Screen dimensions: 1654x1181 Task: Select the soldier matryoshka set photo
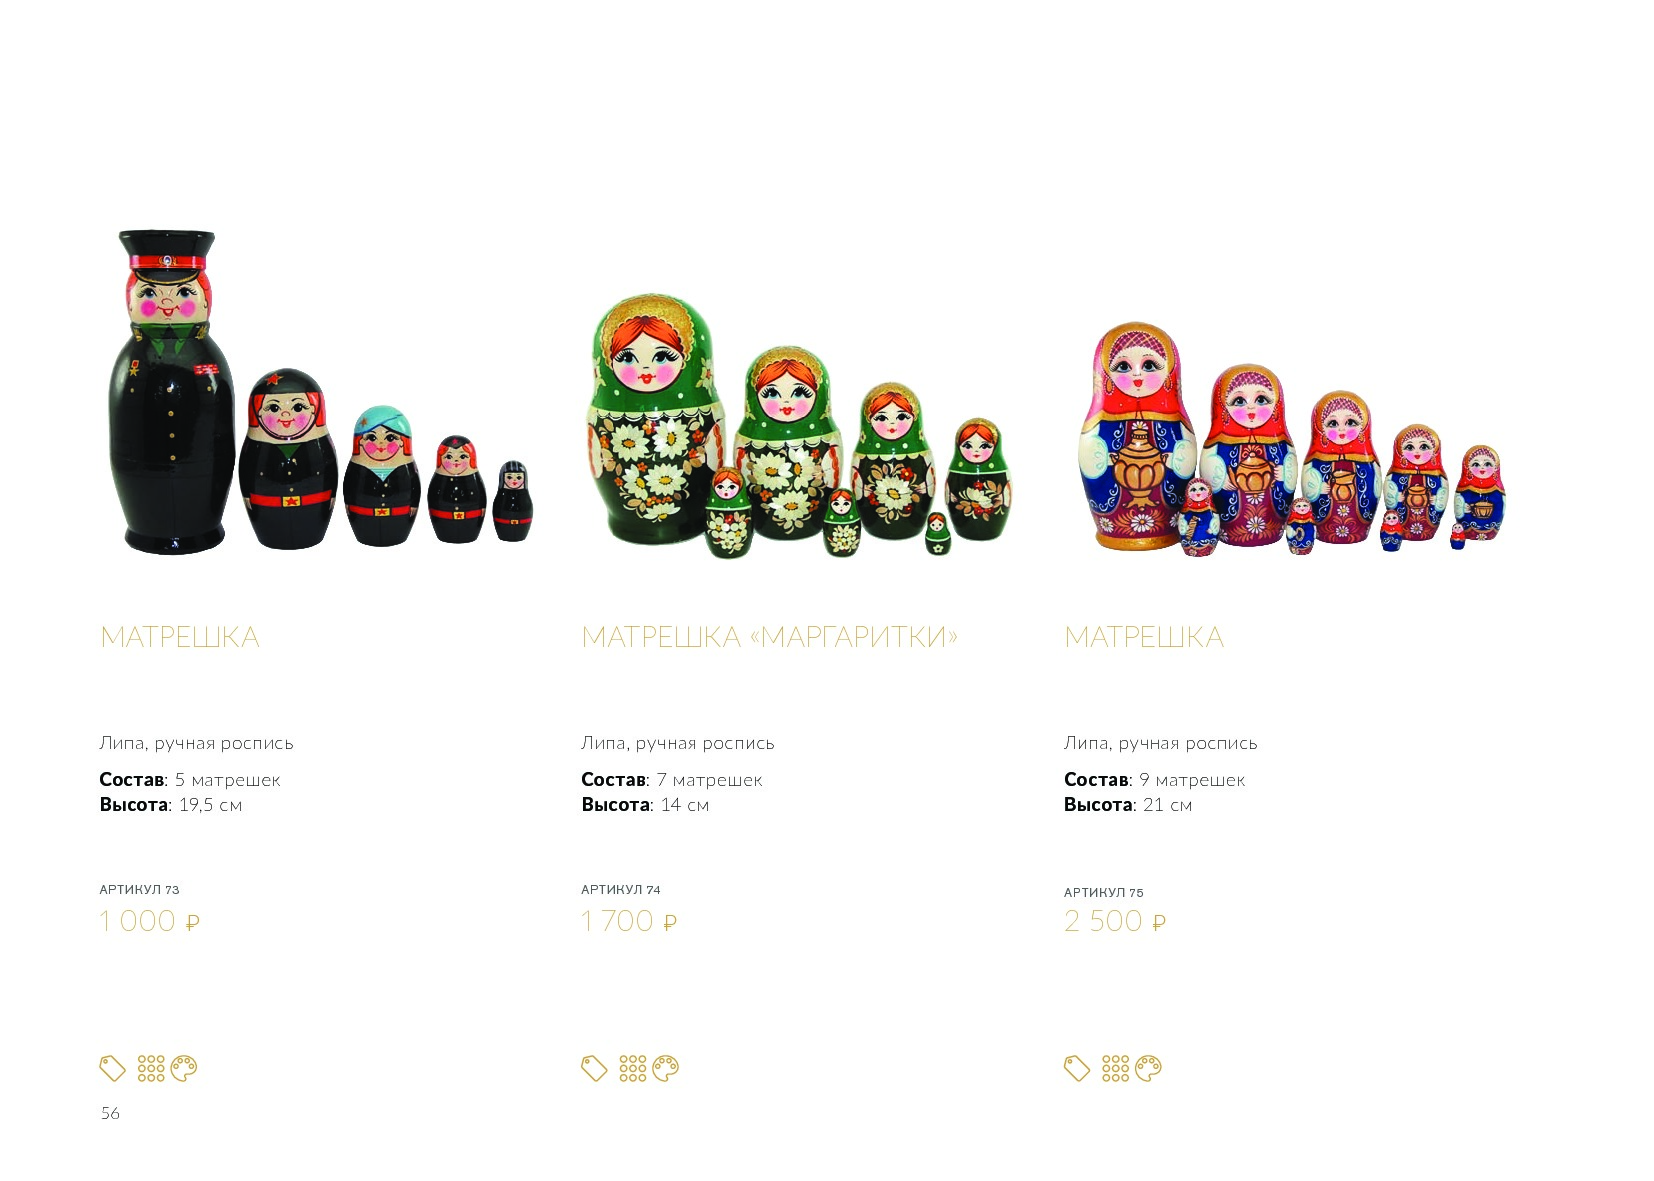(320, 392)
